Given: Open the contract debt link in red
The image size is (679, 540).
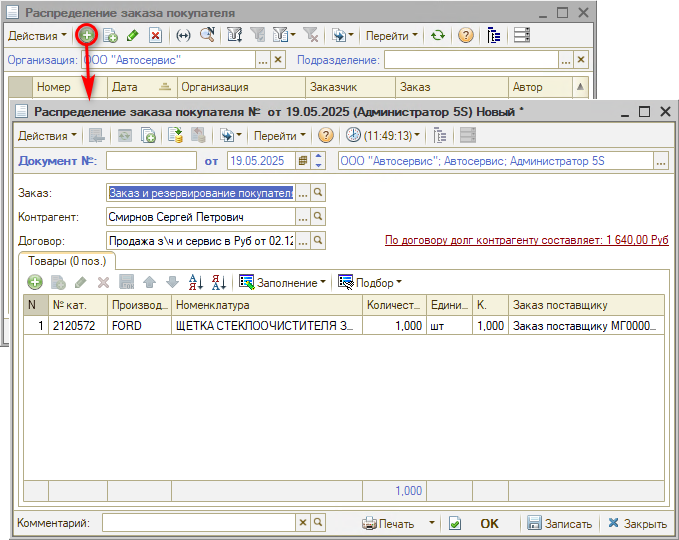Looking at the screenshot, I should tap(526, 241).
